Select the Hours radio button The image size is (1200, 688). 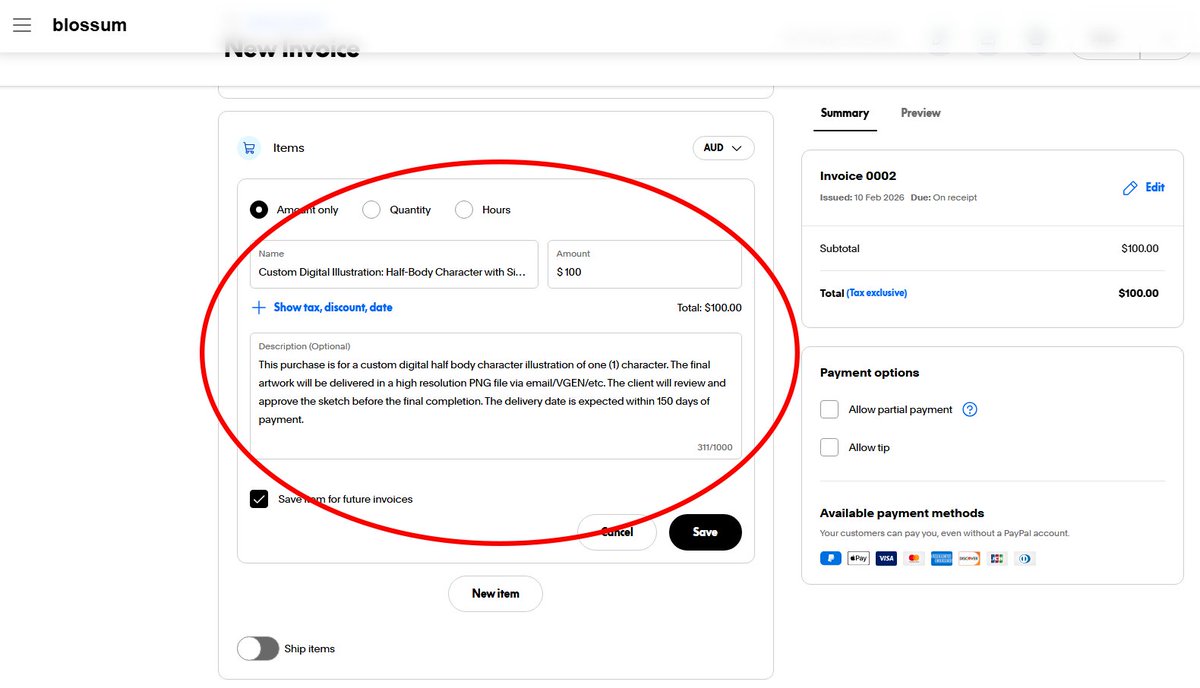[464, 210]
